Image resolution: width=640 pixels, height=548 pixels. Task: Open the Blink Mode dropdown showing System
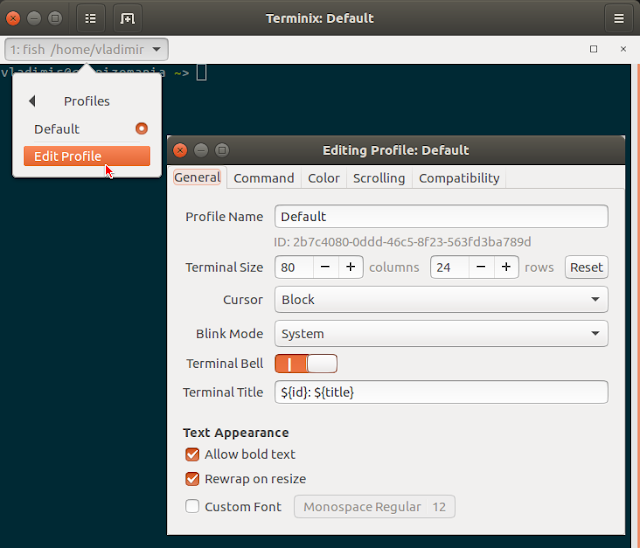click(441, 334)
